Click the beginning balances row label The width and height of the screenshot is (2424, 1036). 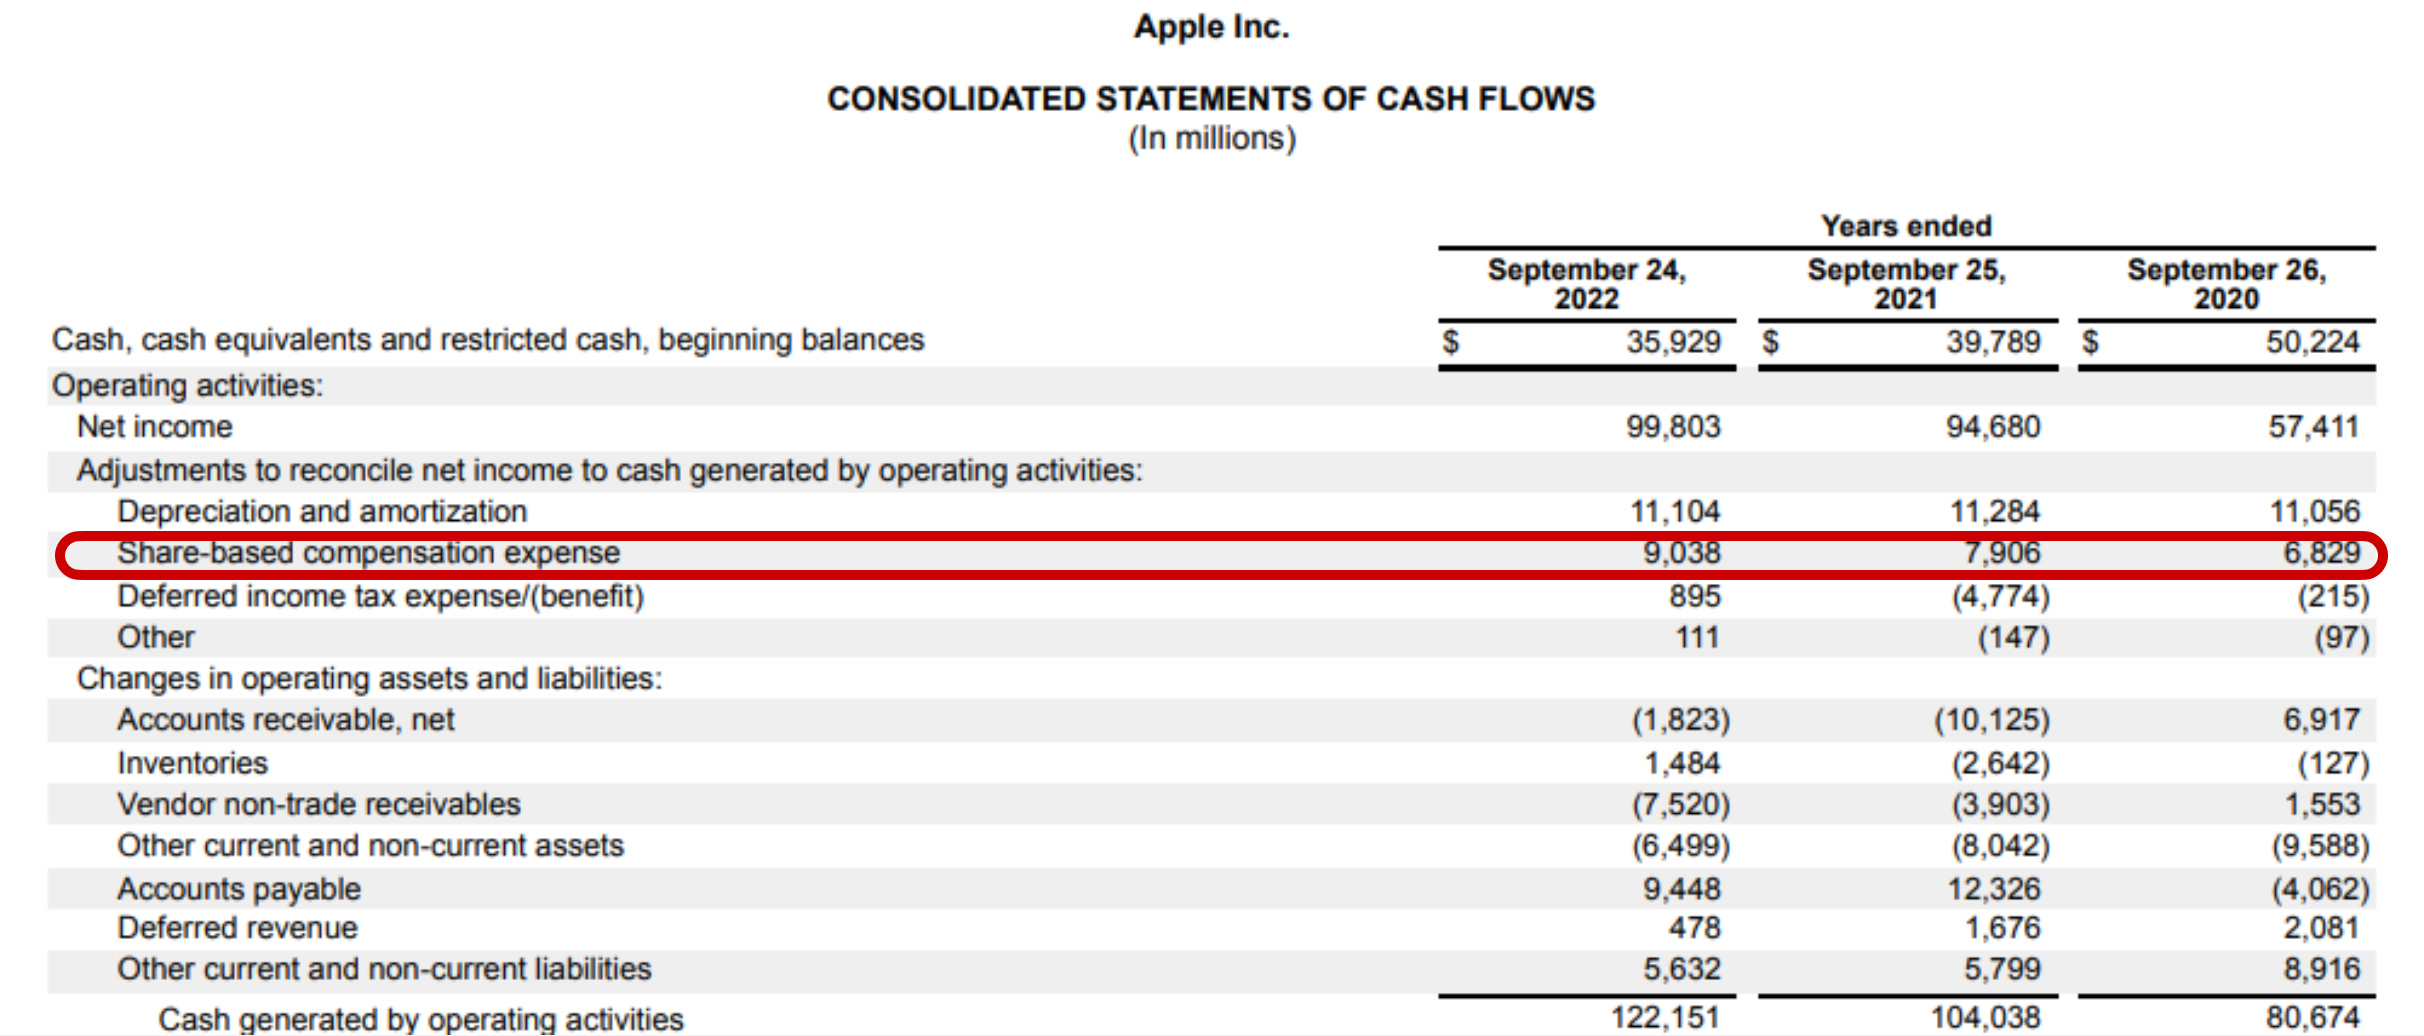tap(488, 340)
